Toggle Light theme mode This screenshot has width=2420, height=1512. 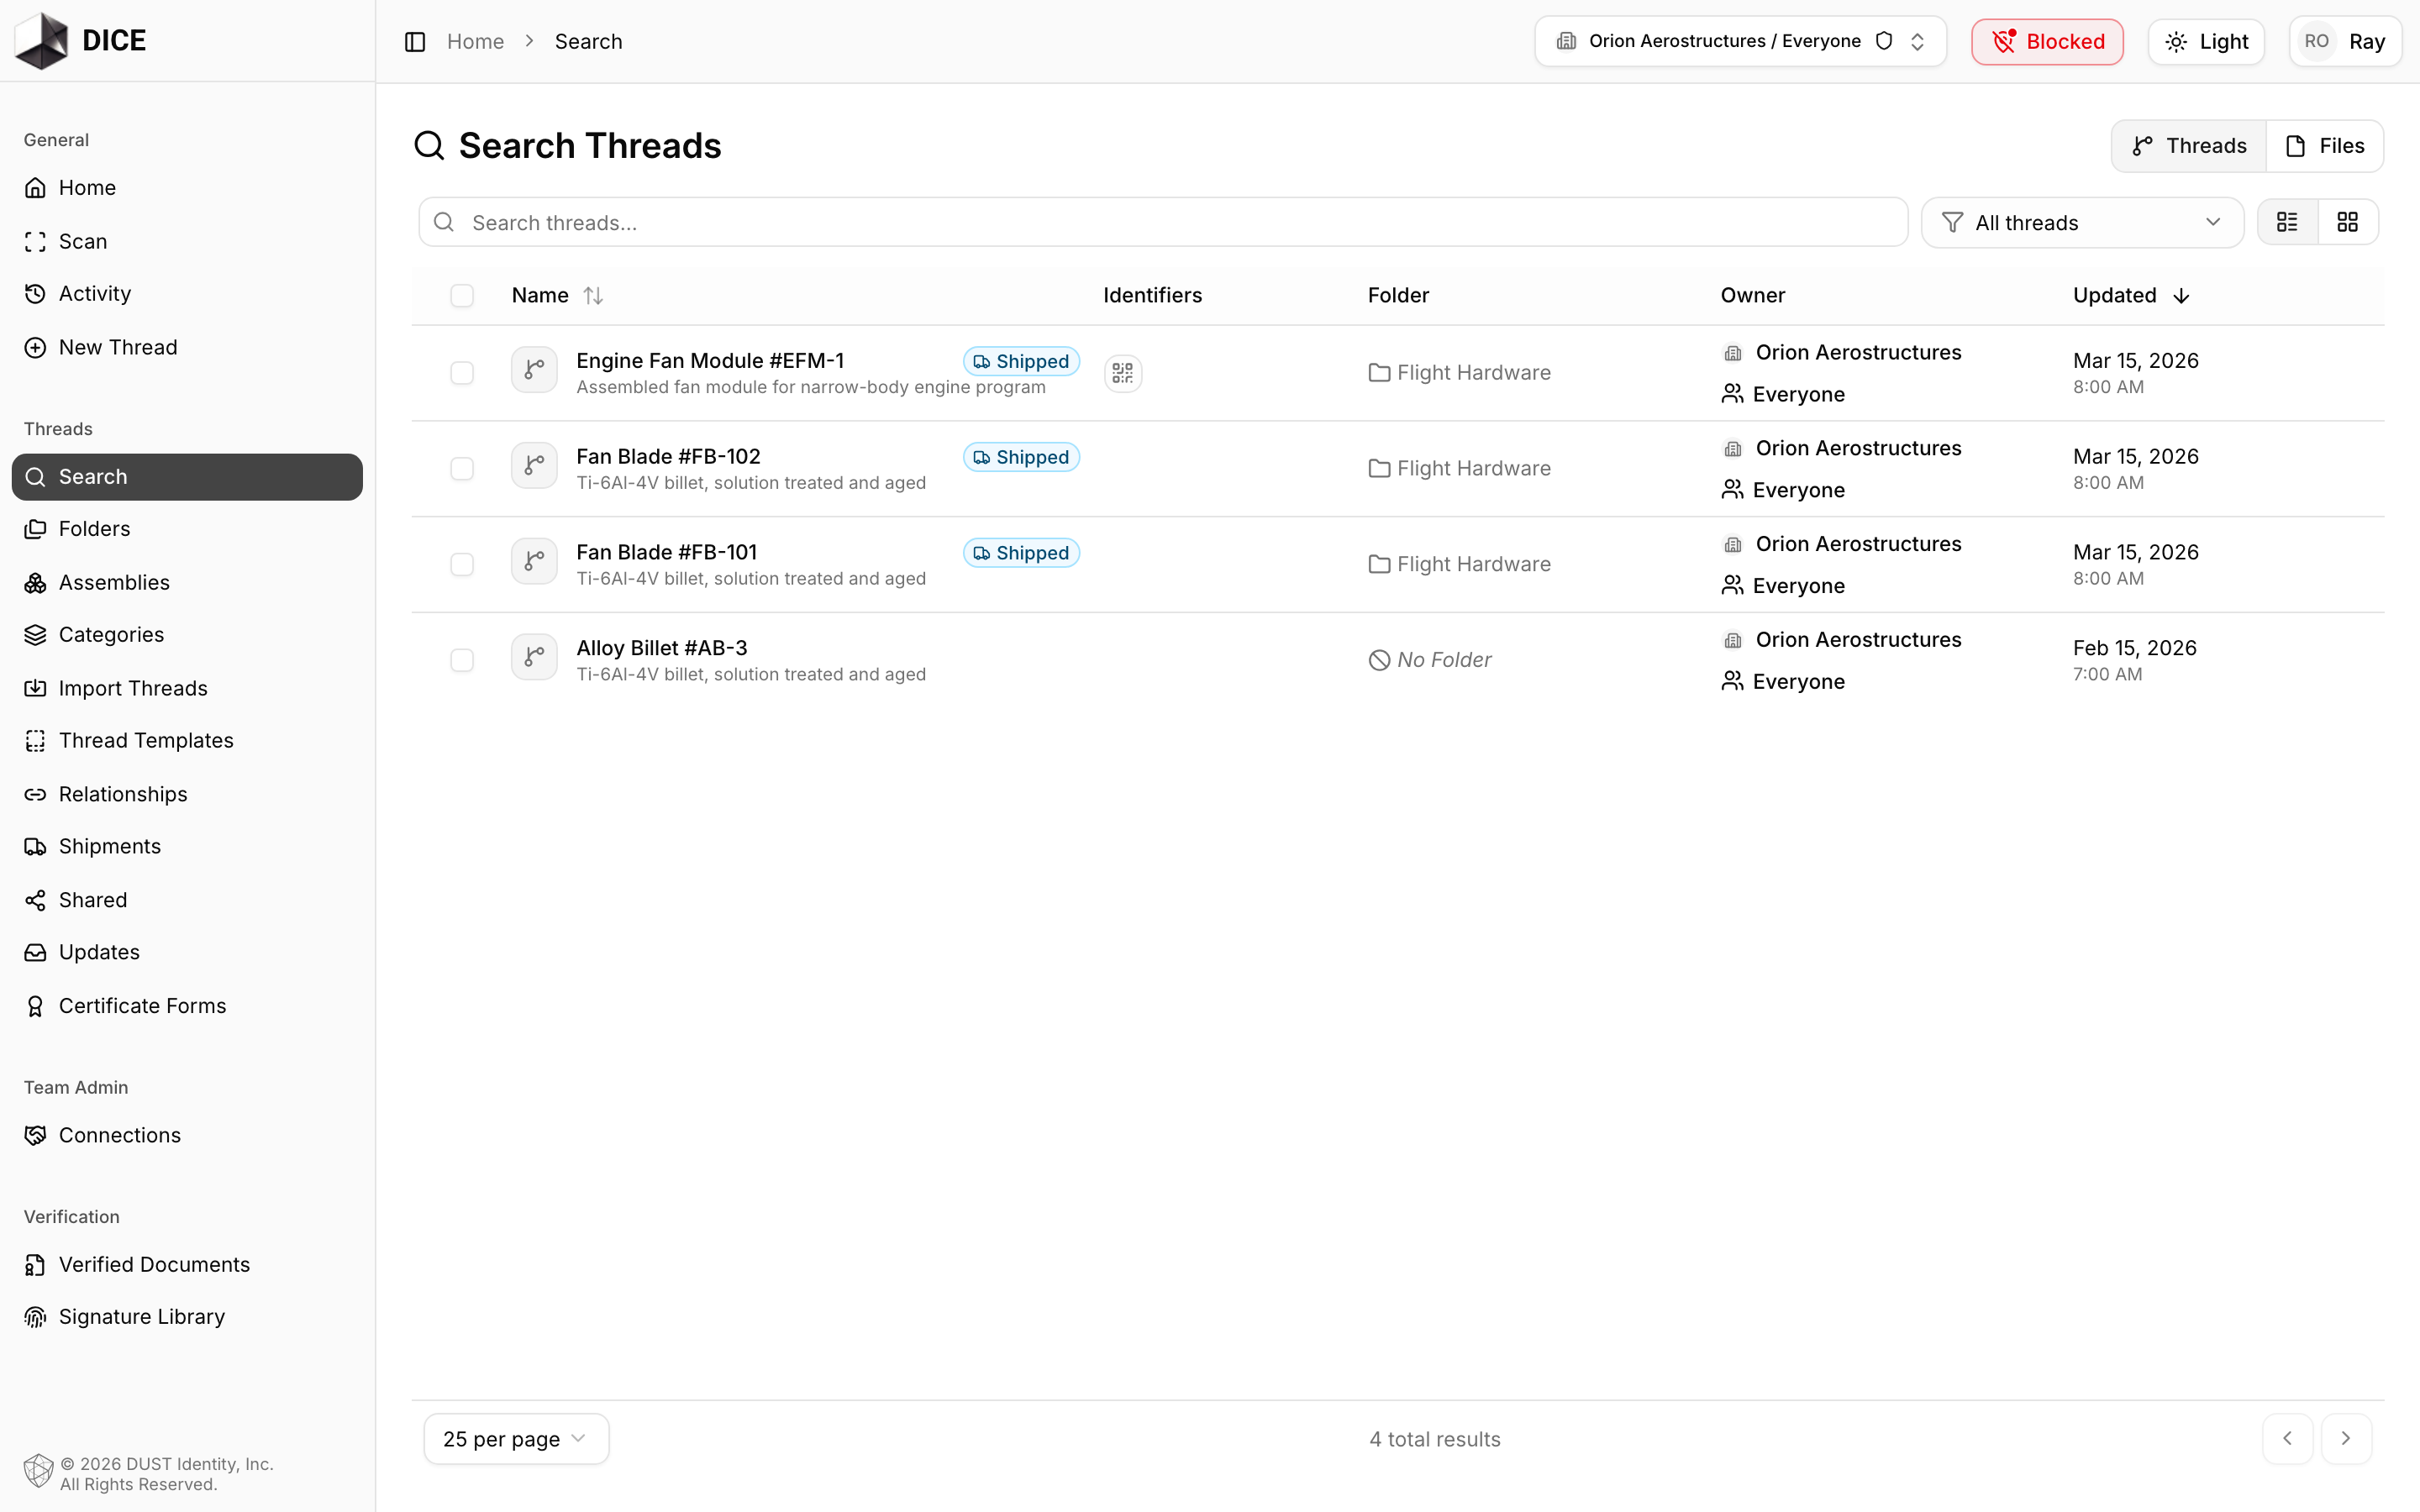tap(2206, 42)
